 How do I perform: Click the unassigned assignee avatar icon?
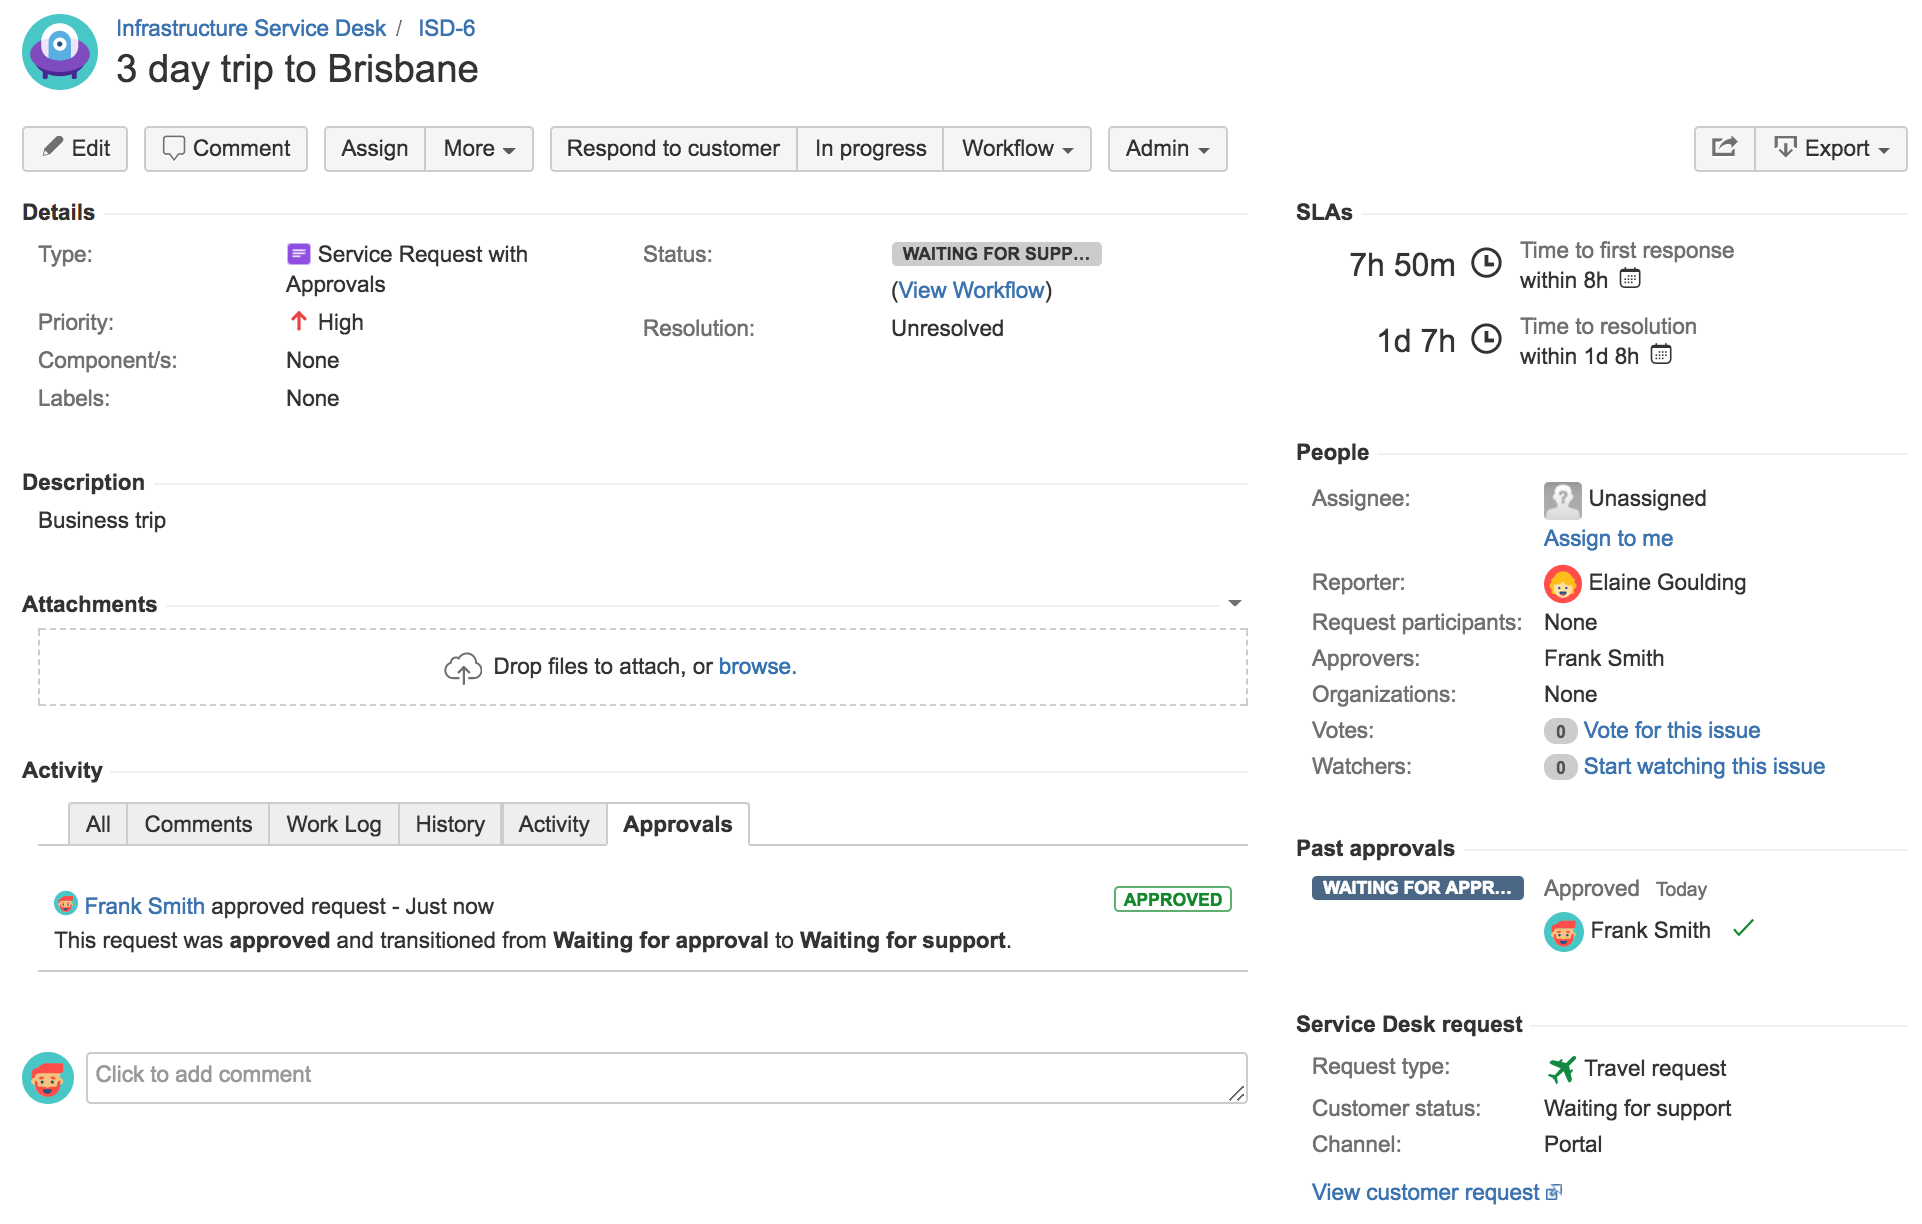pyautogui.click(x=1562, y=499)
